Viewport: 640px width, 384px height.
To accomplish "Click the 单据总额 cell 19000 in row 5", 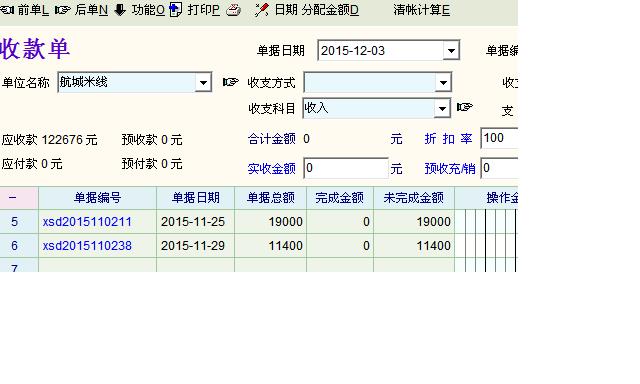I will click(271, 222).
